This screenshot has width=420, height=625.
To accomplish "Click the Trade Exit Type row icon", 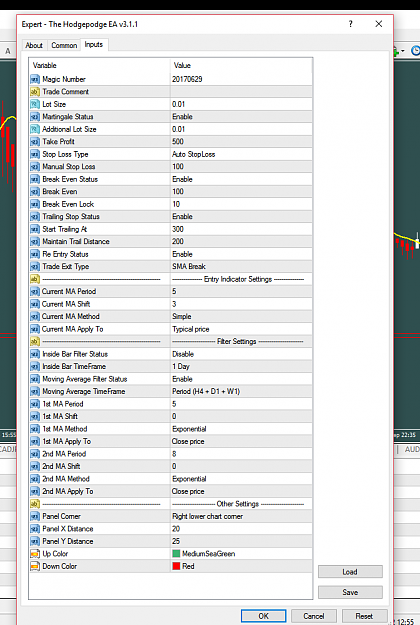I will tap(35, 267).
